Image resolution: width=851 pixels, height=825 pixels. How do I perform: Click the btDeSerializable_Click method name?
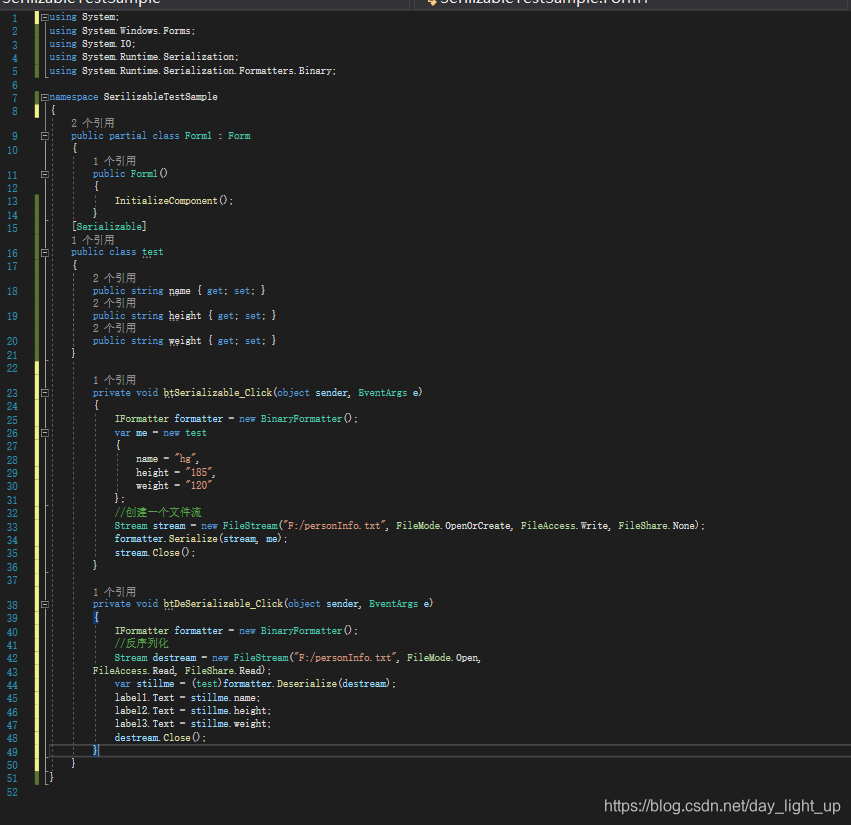pyautogui.click(x=223, y=604)
